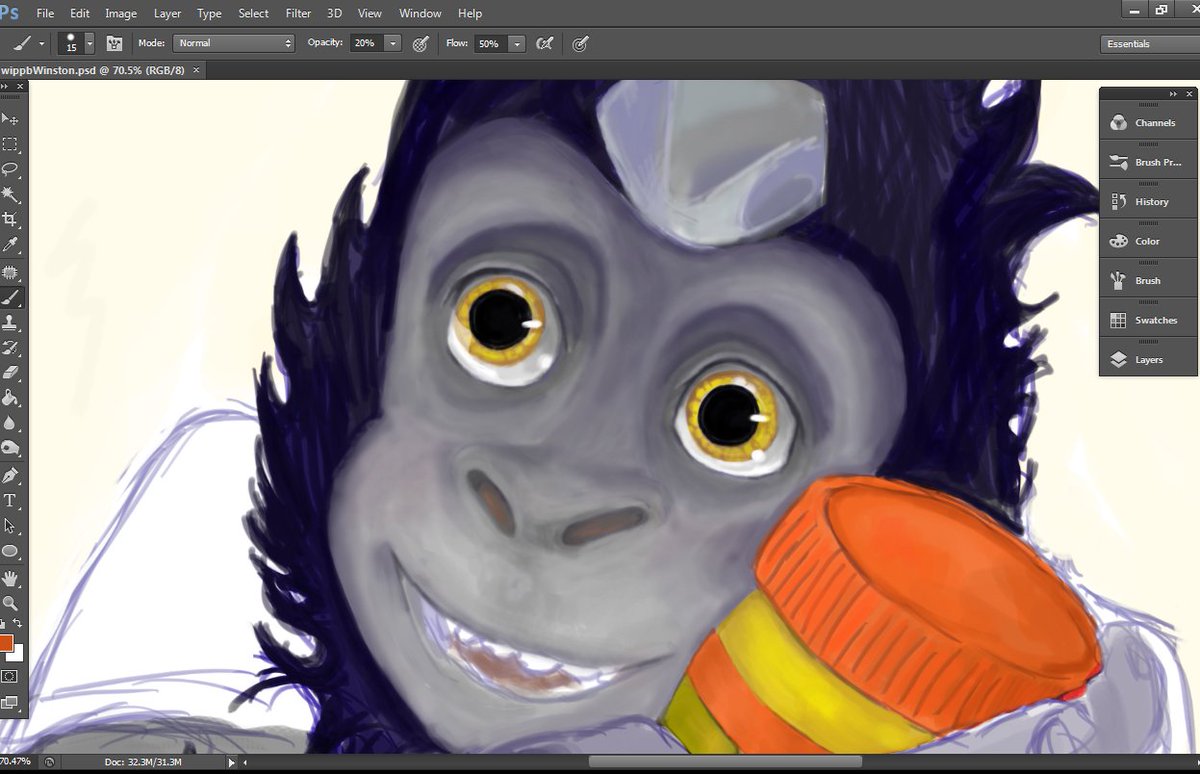This screenshot has width=1200, height=774.
Task: Open the Image menu
Action: pos(121,13)
